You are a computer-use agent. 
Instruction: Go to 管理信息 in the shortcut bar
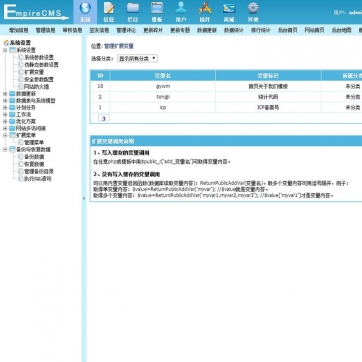[45, 30]
